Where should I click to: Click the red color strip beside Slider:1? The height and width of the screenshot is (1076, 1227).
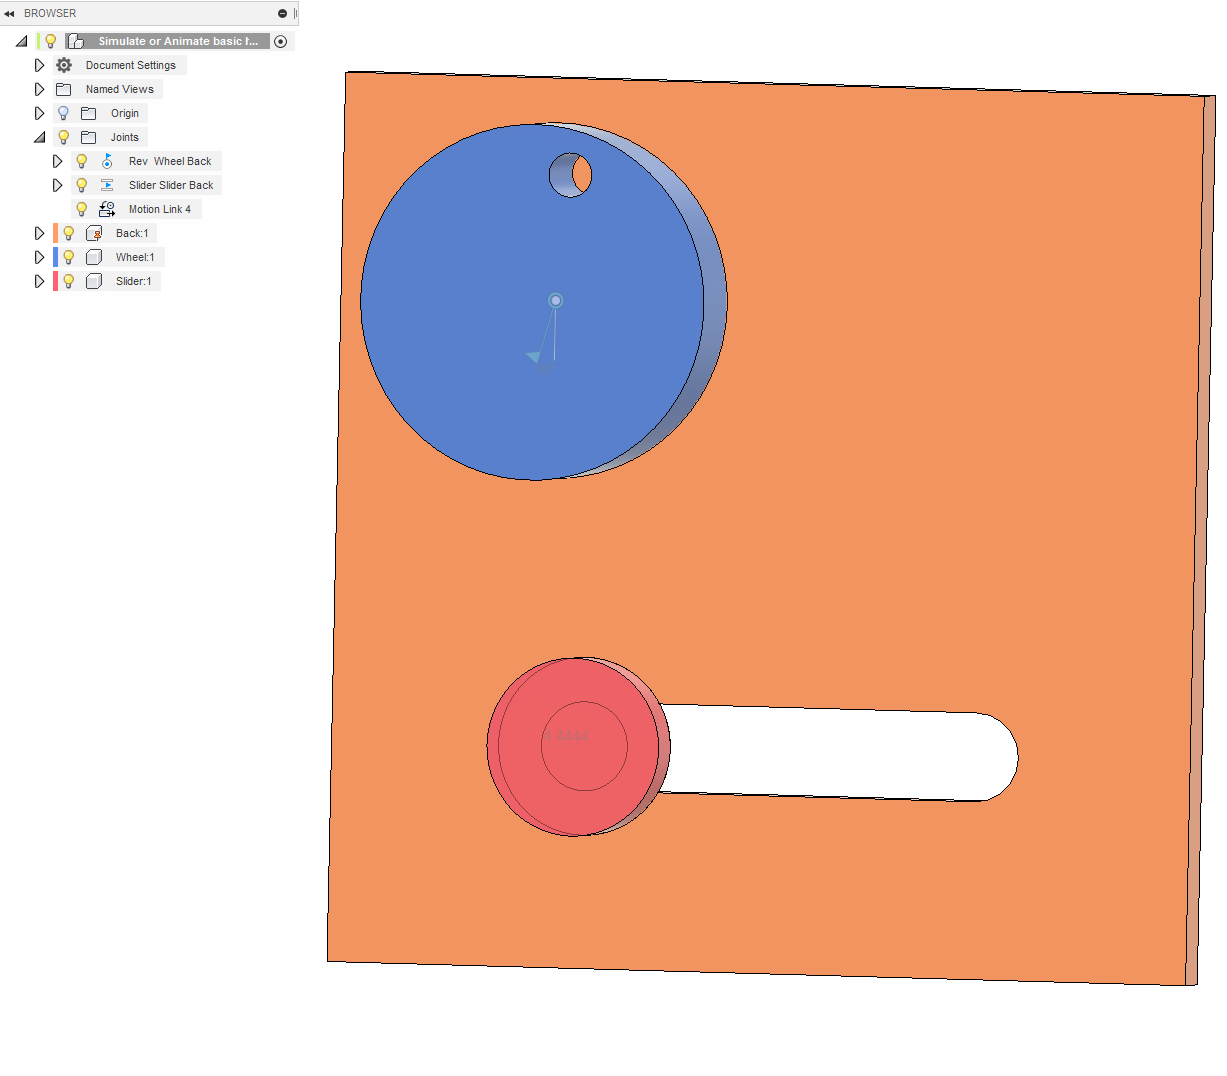(x=53, y=280)
